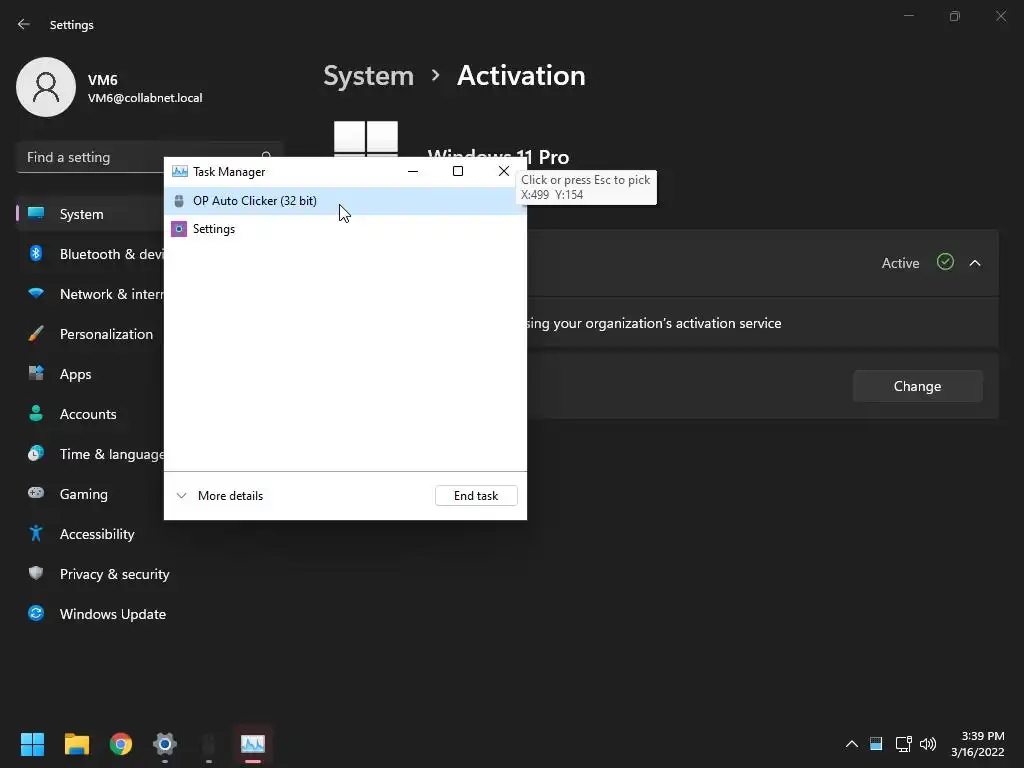This screenshot has width=1024, height=768.
Task: Open the Windows Start menu
Action: tap(32, 744)
